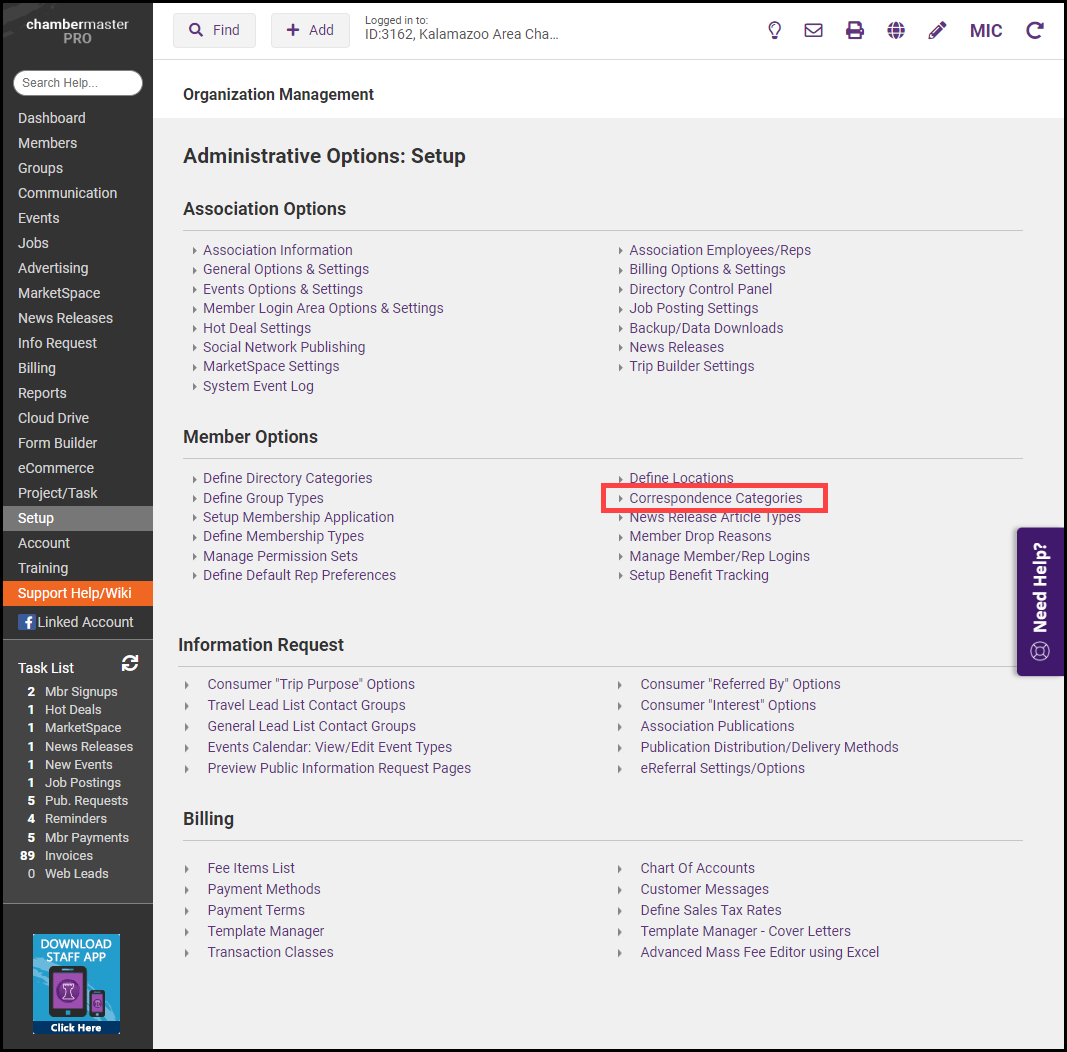The width and height of the screenshot is (1067, 1052).
Task: Click the lightbulb icon in top toolbar
Action: pos(774,30)
